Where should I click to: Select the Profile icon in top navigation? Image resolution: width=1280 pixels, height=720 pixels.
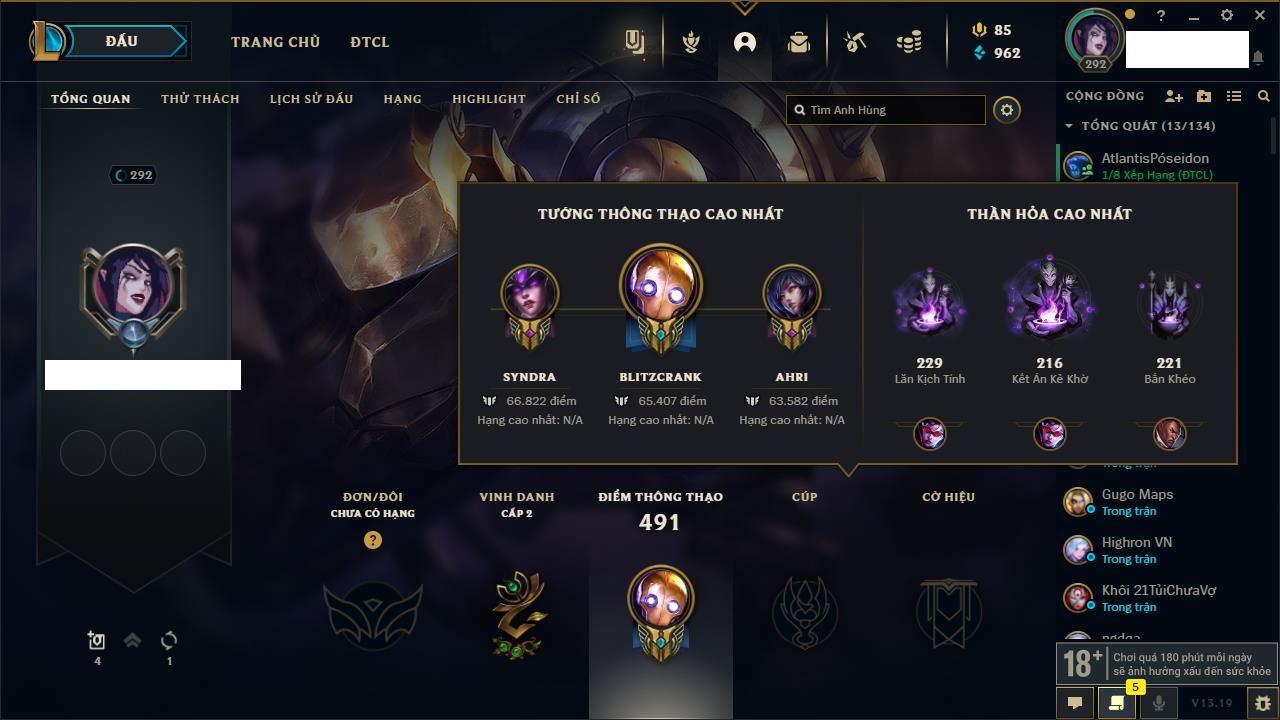pos(745,42)
